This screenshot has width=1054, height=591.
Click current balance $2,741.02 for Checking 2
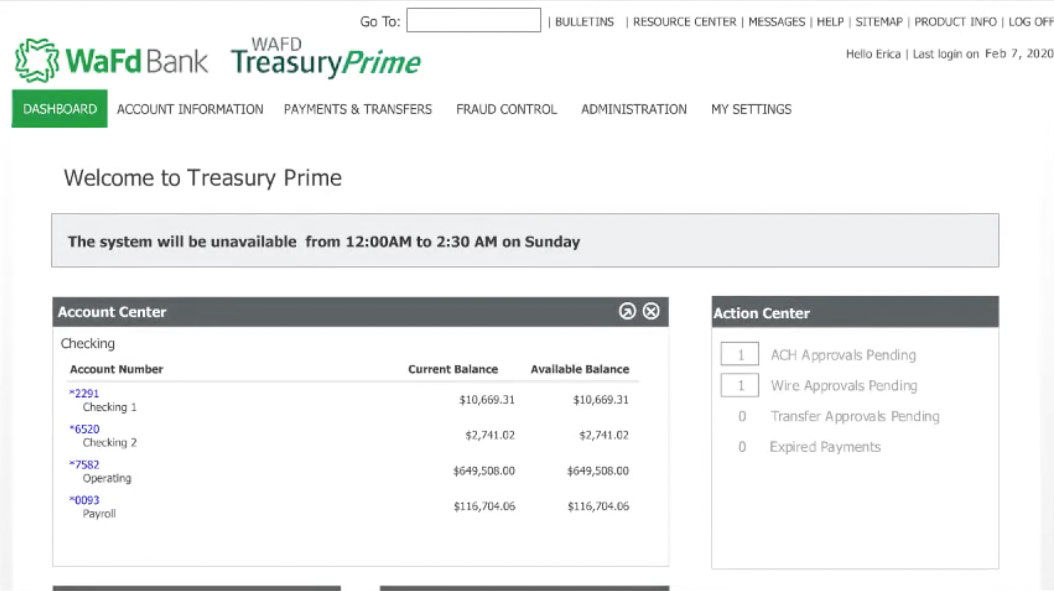pos(490,436)
